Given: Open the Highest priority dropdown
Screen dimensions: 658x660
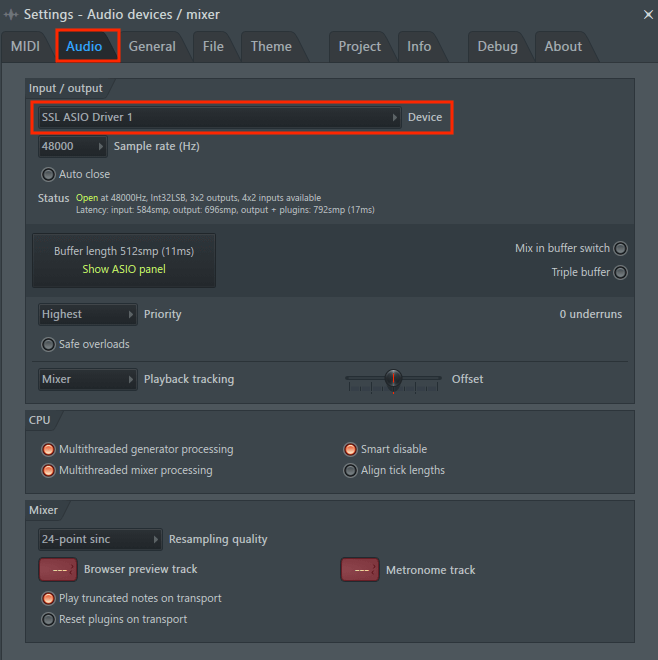Looking at the screenshot, I should point(87,314).
